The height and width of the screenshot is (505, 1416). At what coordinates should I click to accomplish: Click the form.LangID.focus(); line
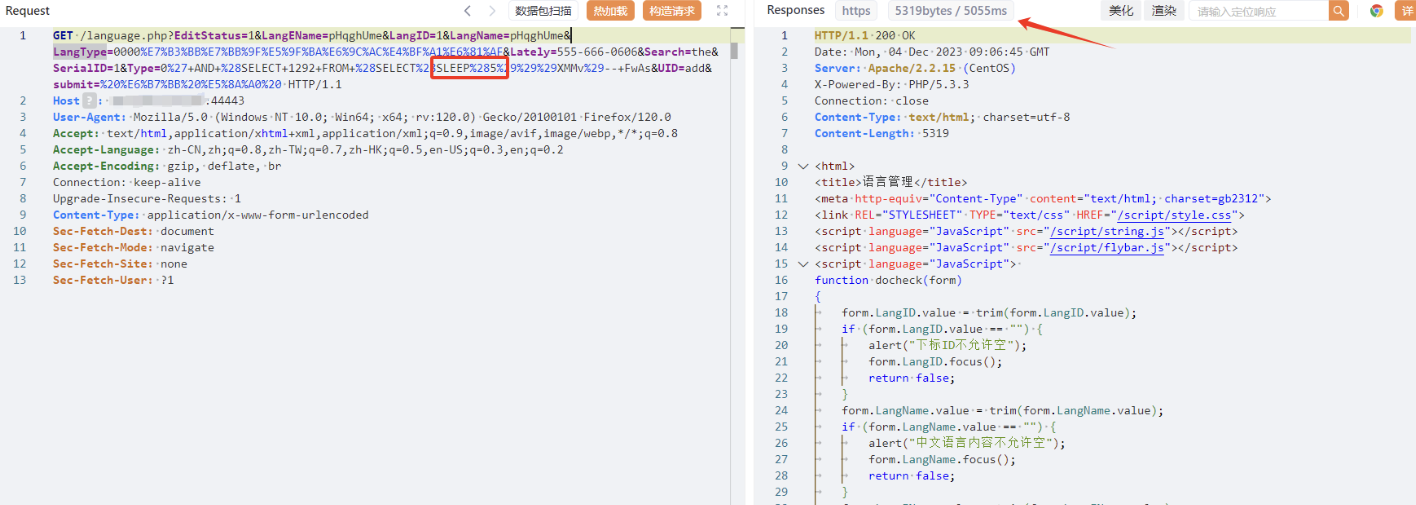pos(935,361)
